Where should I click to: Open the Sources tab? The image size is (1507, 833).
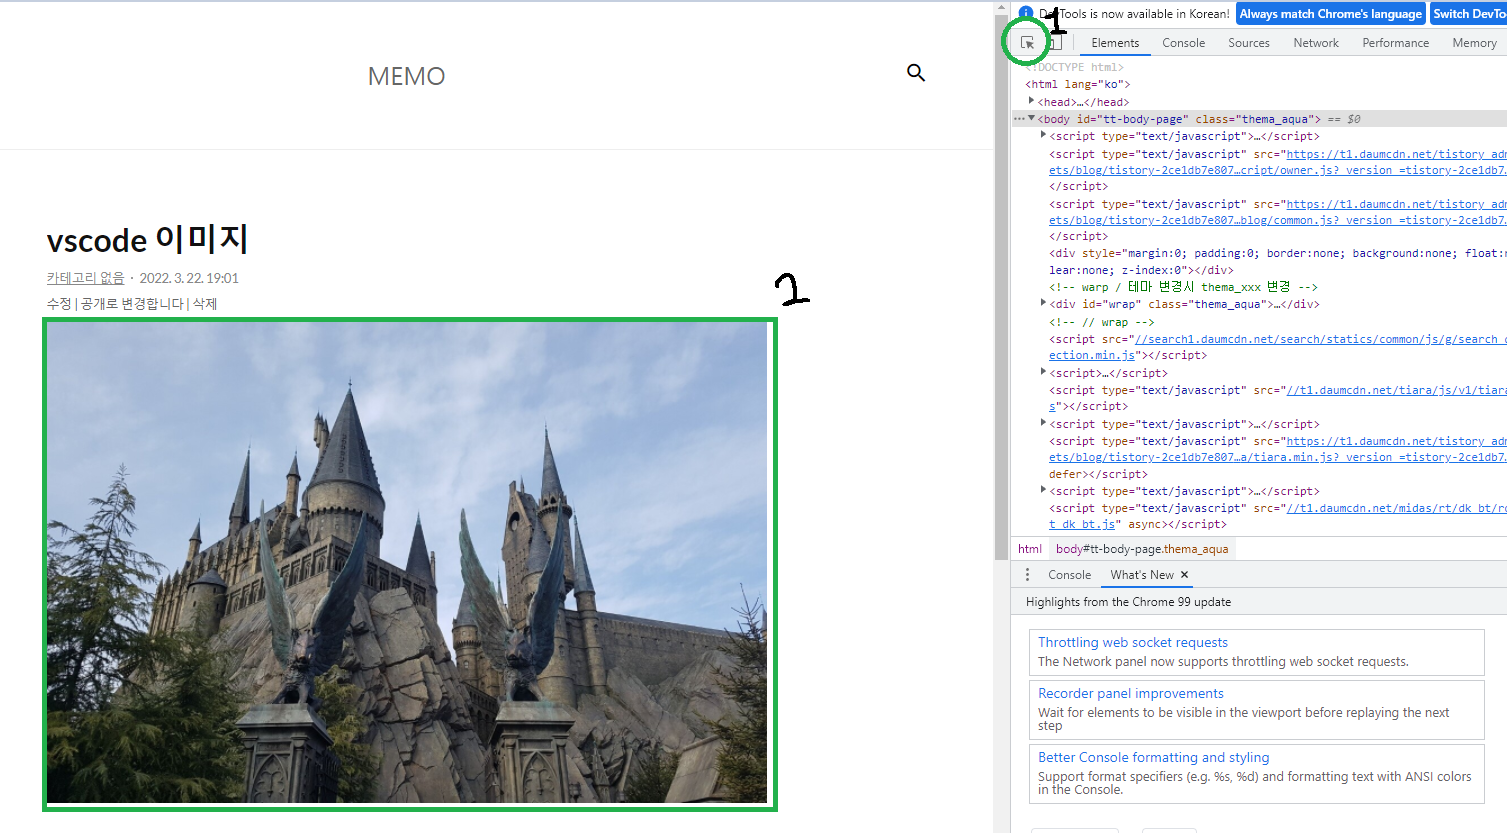tap(1249, 43)
